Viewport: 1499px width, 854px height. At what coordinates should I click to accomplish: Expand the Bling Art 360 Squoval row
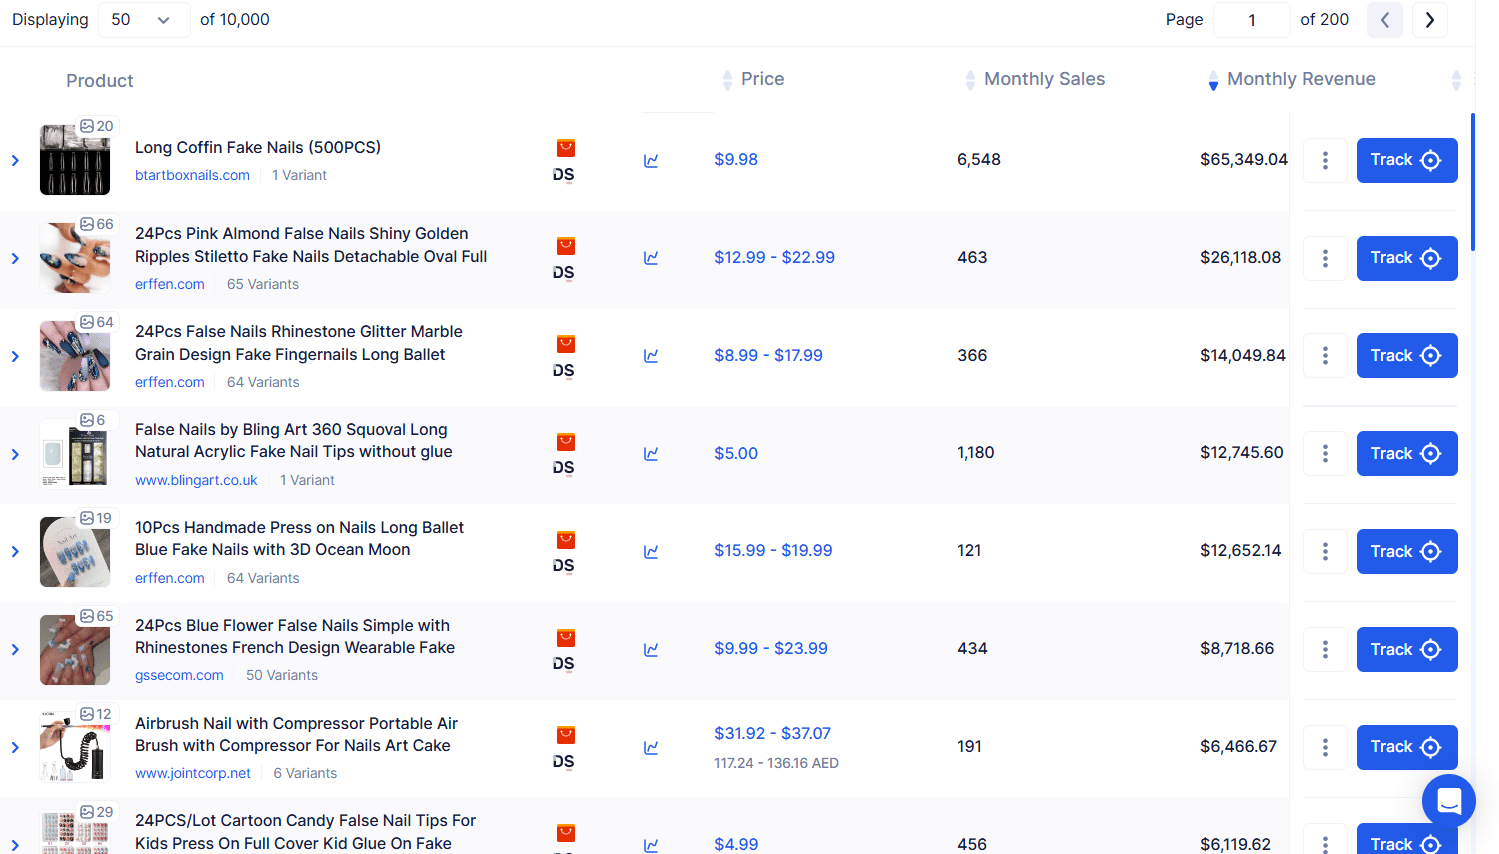click(x=15, y=454)
